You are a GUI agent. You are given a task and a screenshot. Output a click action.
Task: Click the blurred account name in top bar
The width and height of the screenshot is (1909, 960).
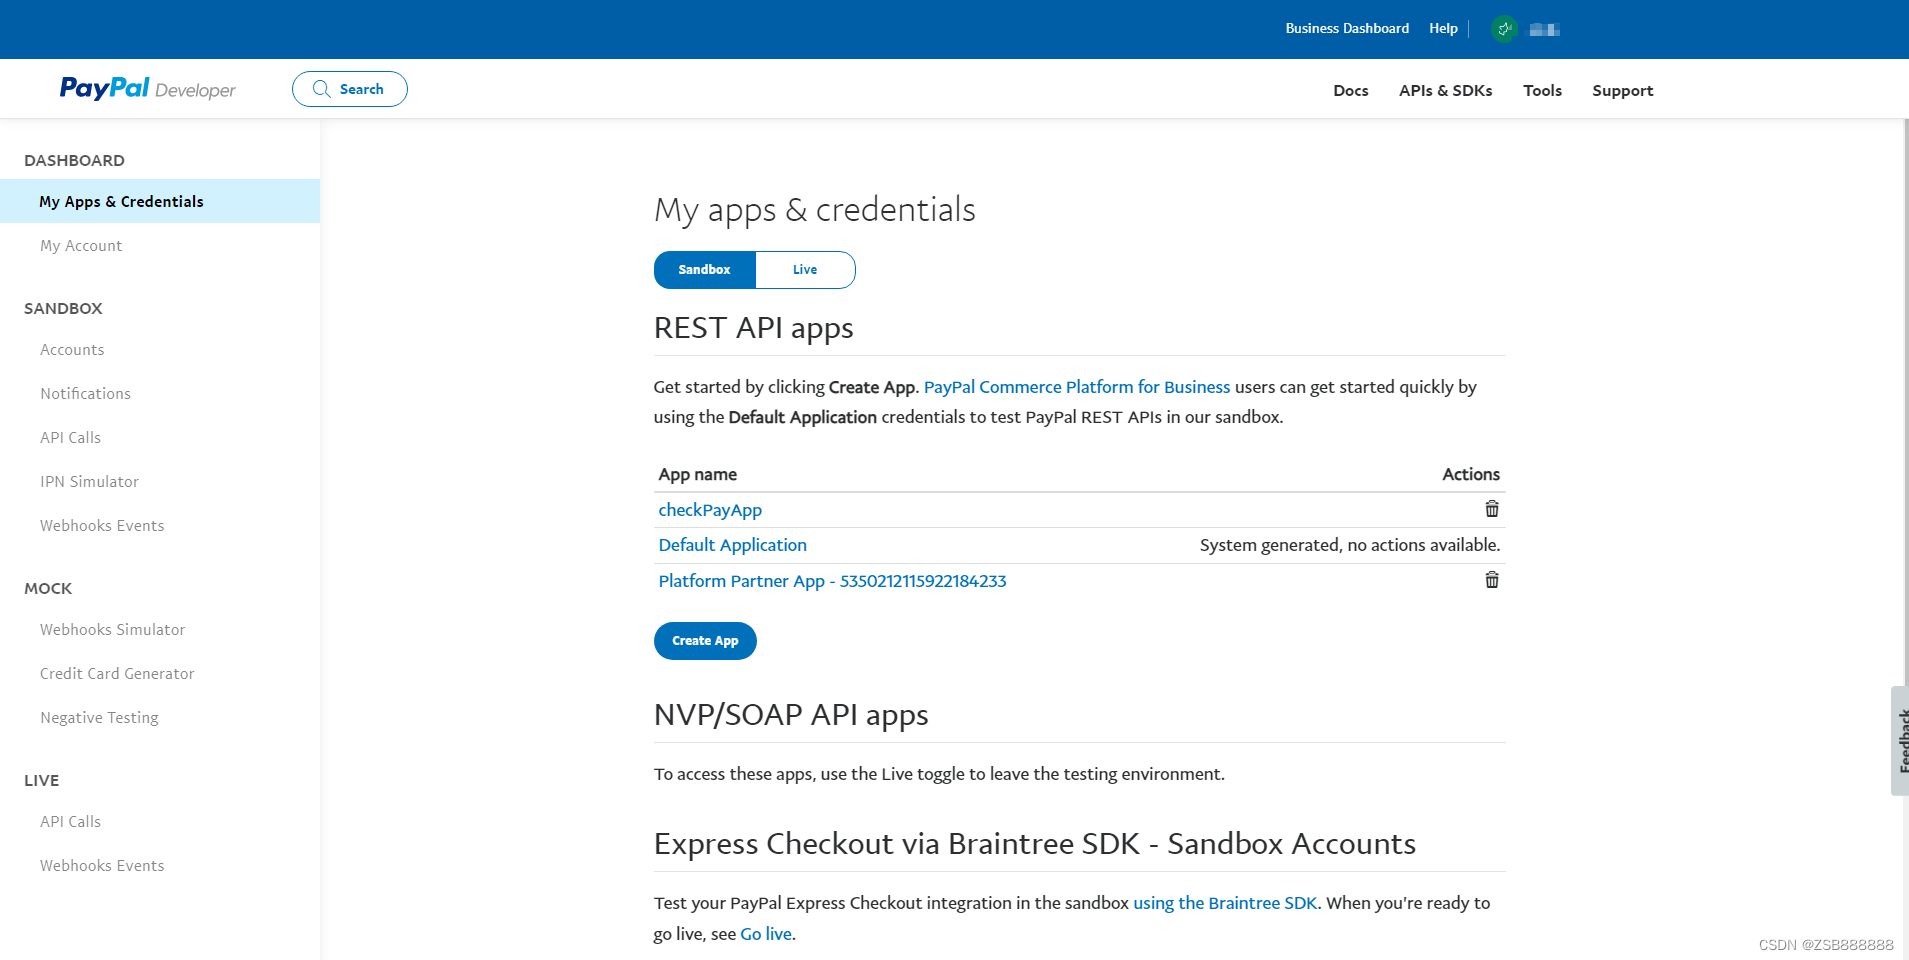pyautogui.click(x=1544, y=30)
